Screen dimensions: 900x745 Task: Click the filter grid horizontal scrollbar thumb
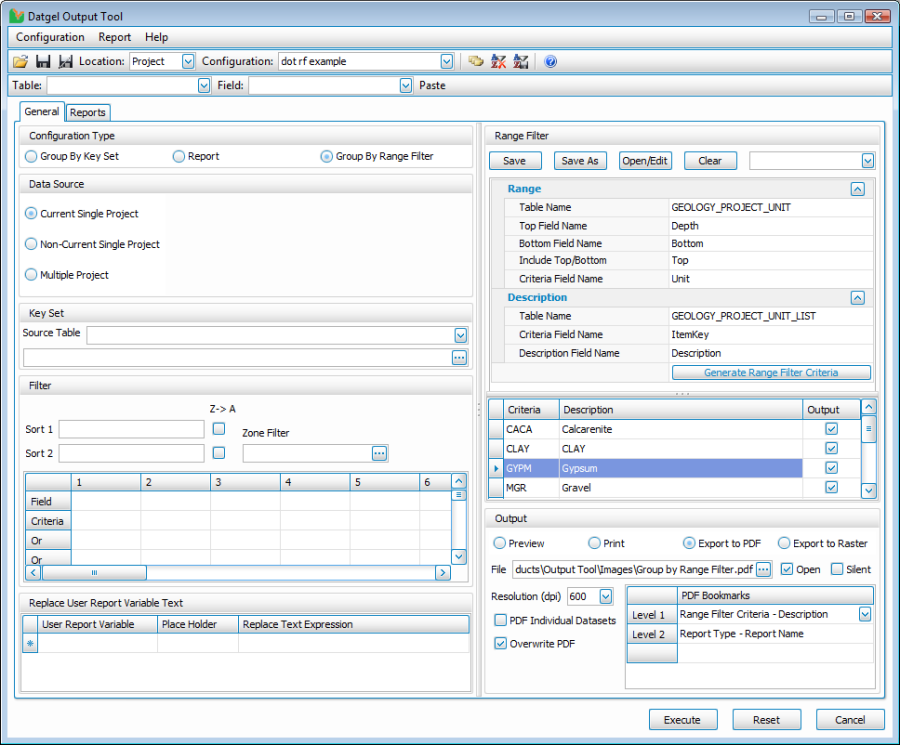tap(94, 573)
